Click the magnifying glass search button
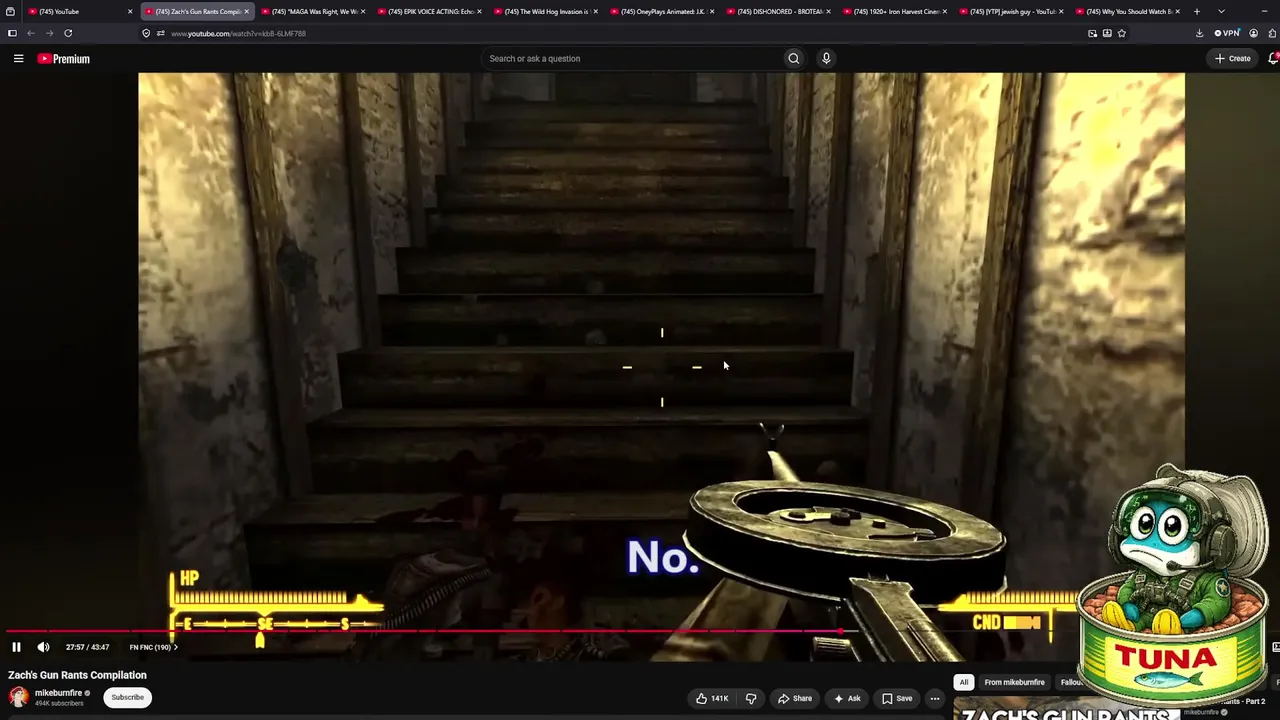The width and height of the screenshot is (1280, 720). click(794, 58)
